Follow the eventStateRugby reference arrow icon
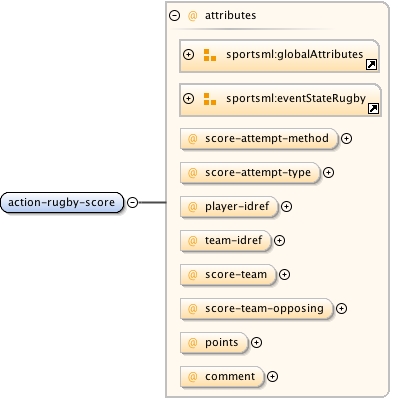The image size is (407, 399). [x=373, y=108]
